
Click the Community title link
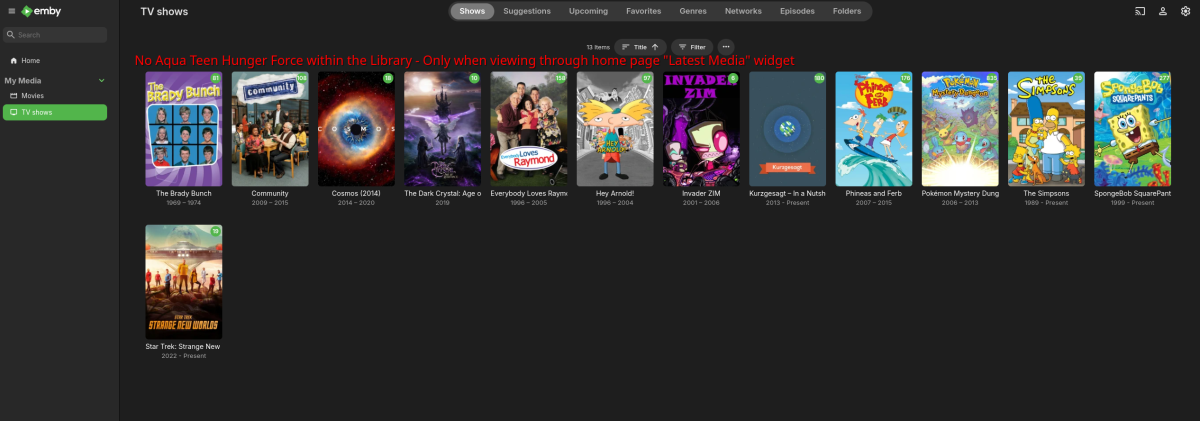click(270, 193)
